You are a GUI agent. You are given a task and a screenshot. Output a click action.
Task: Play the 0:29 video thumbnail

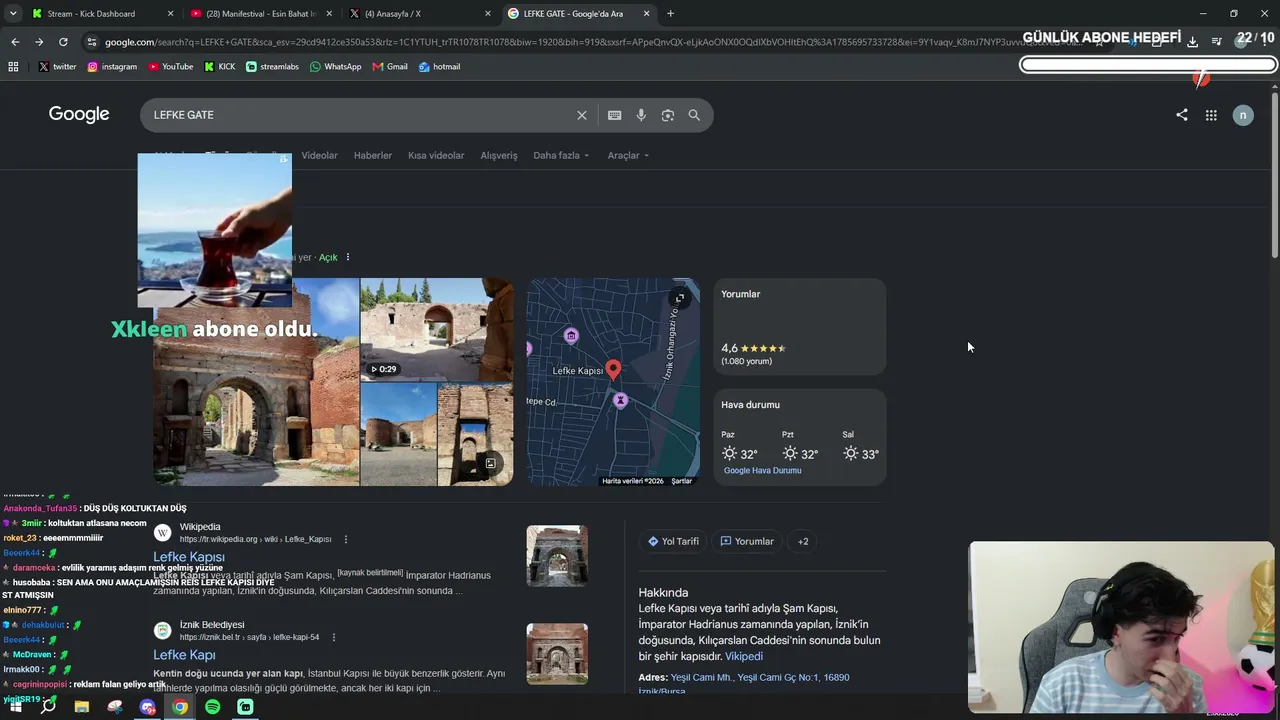(x=437, y=330)
